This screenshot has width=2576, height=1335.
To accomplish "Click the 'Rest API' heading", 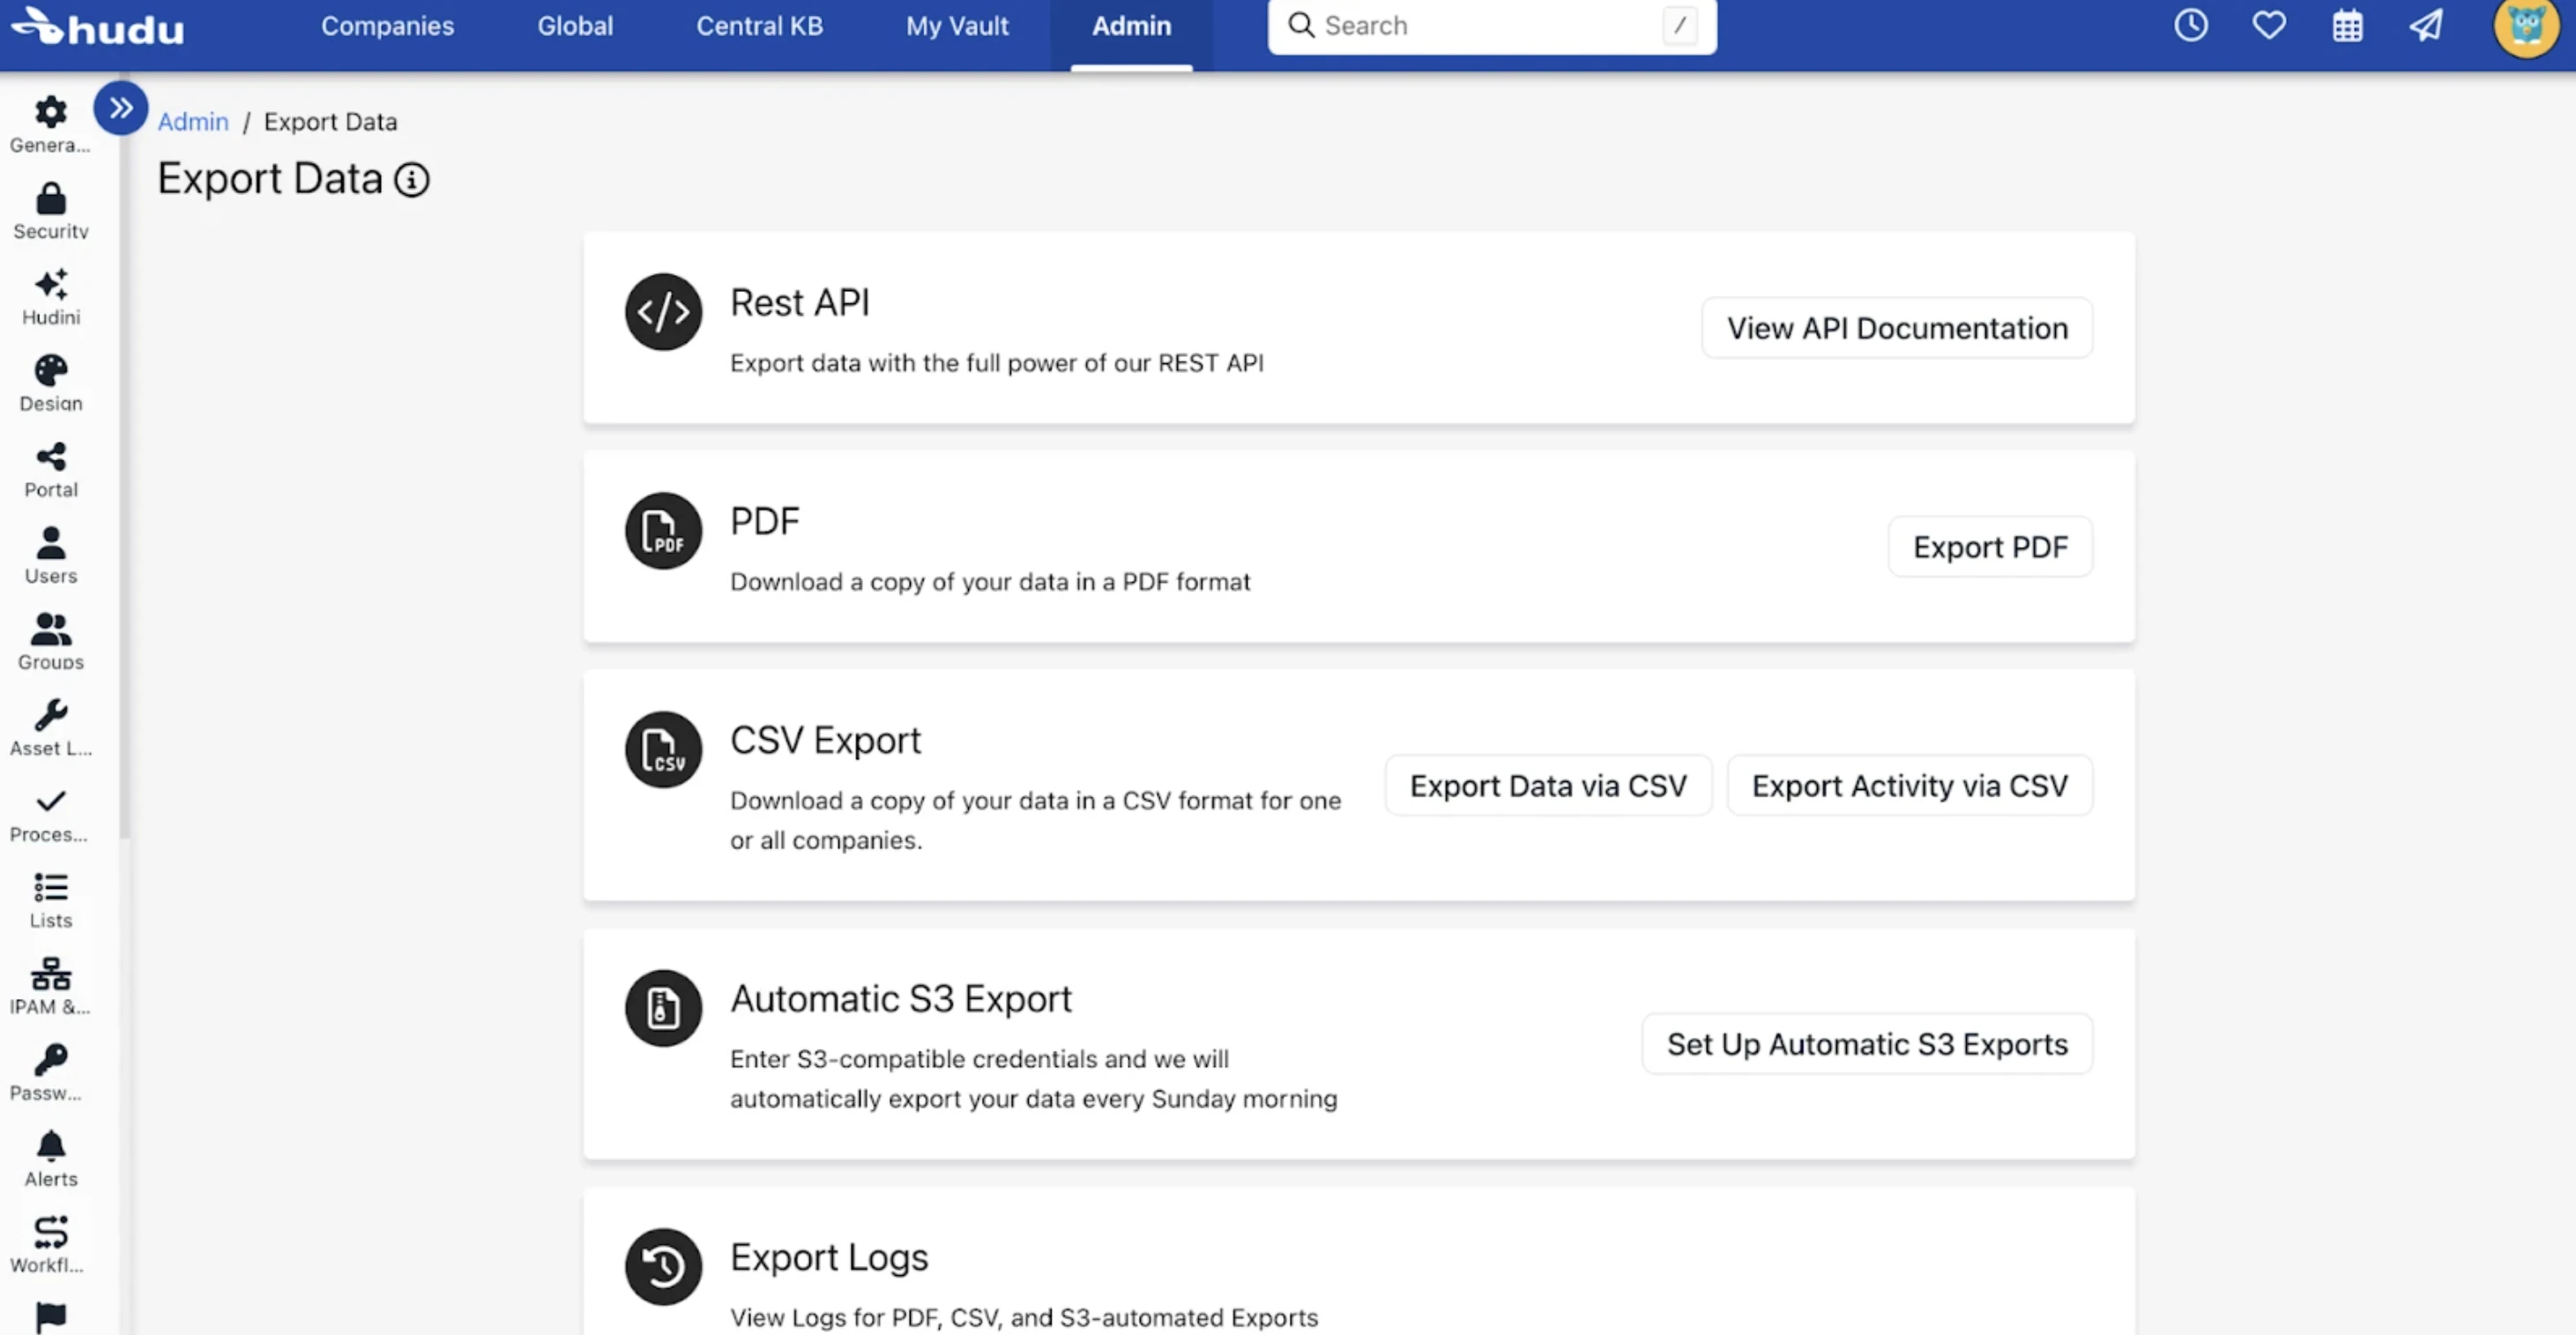I will tap(800, 303).
